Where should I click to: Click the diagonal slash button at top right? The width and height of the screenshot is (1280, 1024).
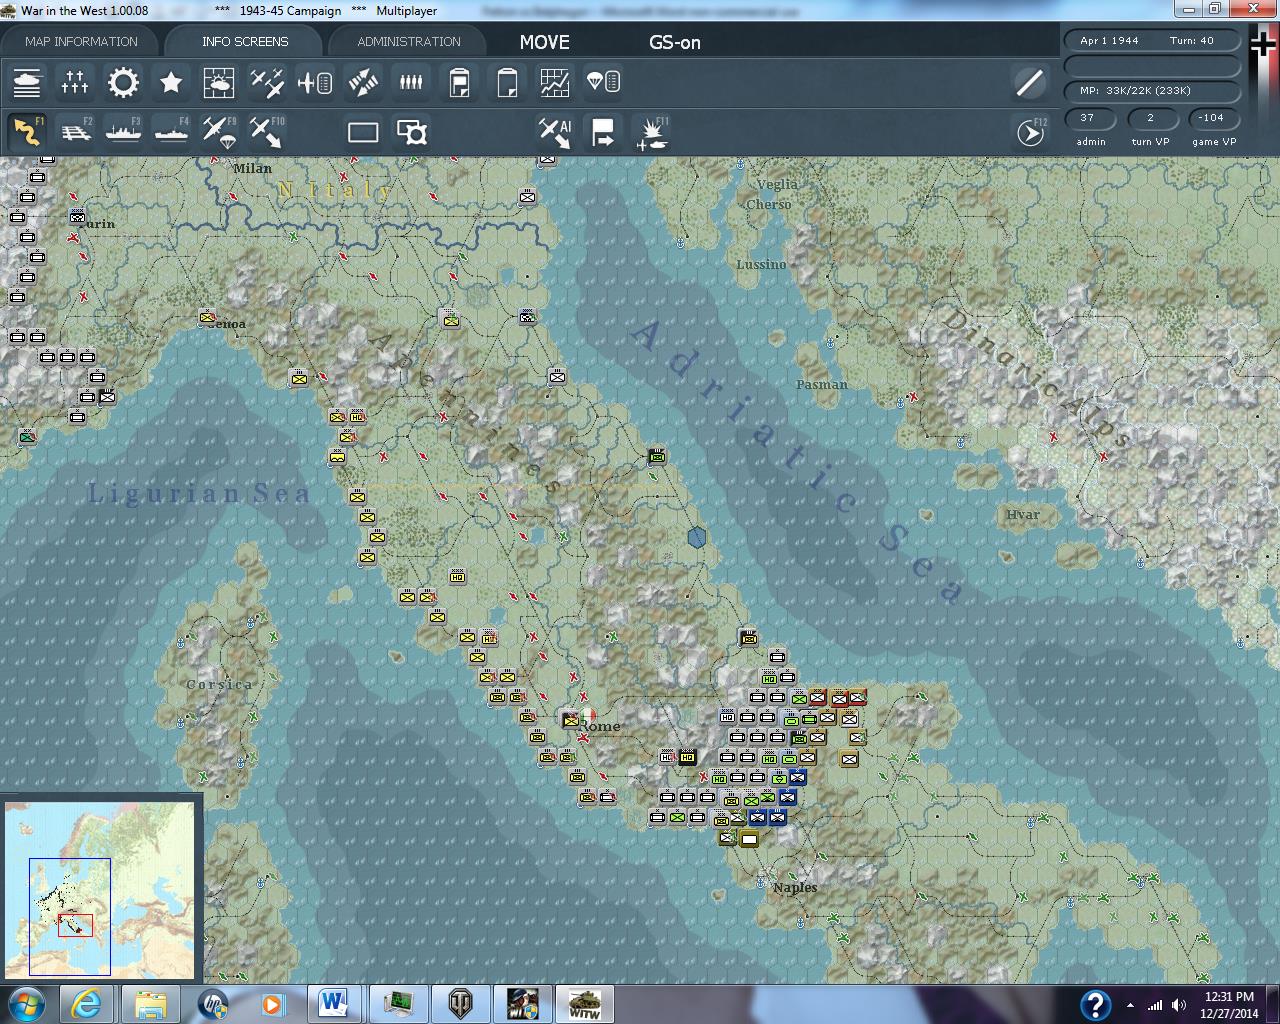(x=1029, y=83)
